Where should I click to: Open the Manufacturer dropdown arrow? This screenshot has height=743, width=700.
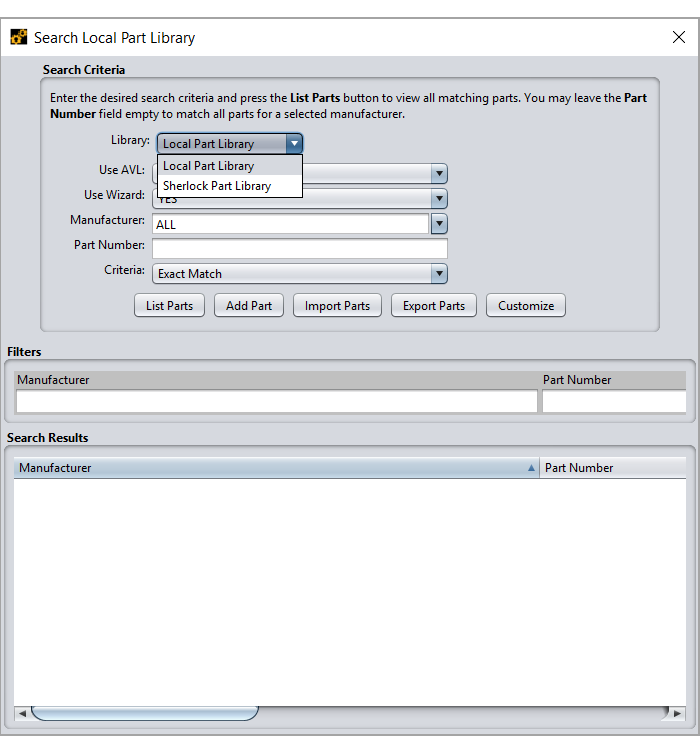(x=439, y=224)
